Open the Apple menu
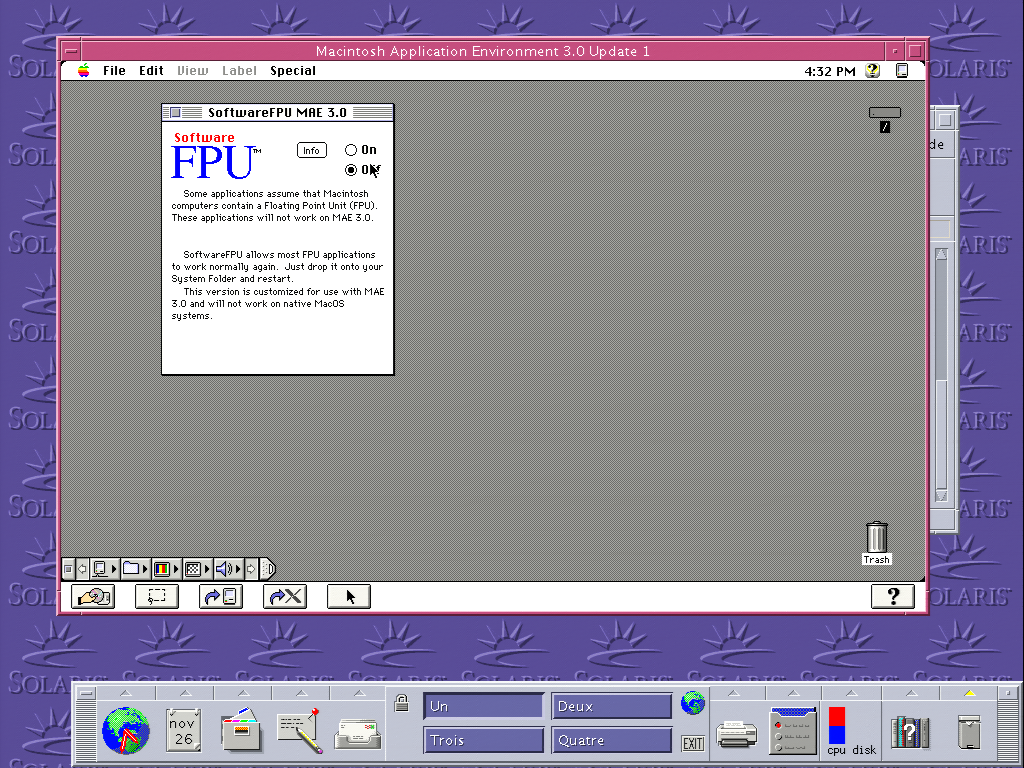Image resolution: width=1024 pixels, height=768 pixels. (84, 71)
